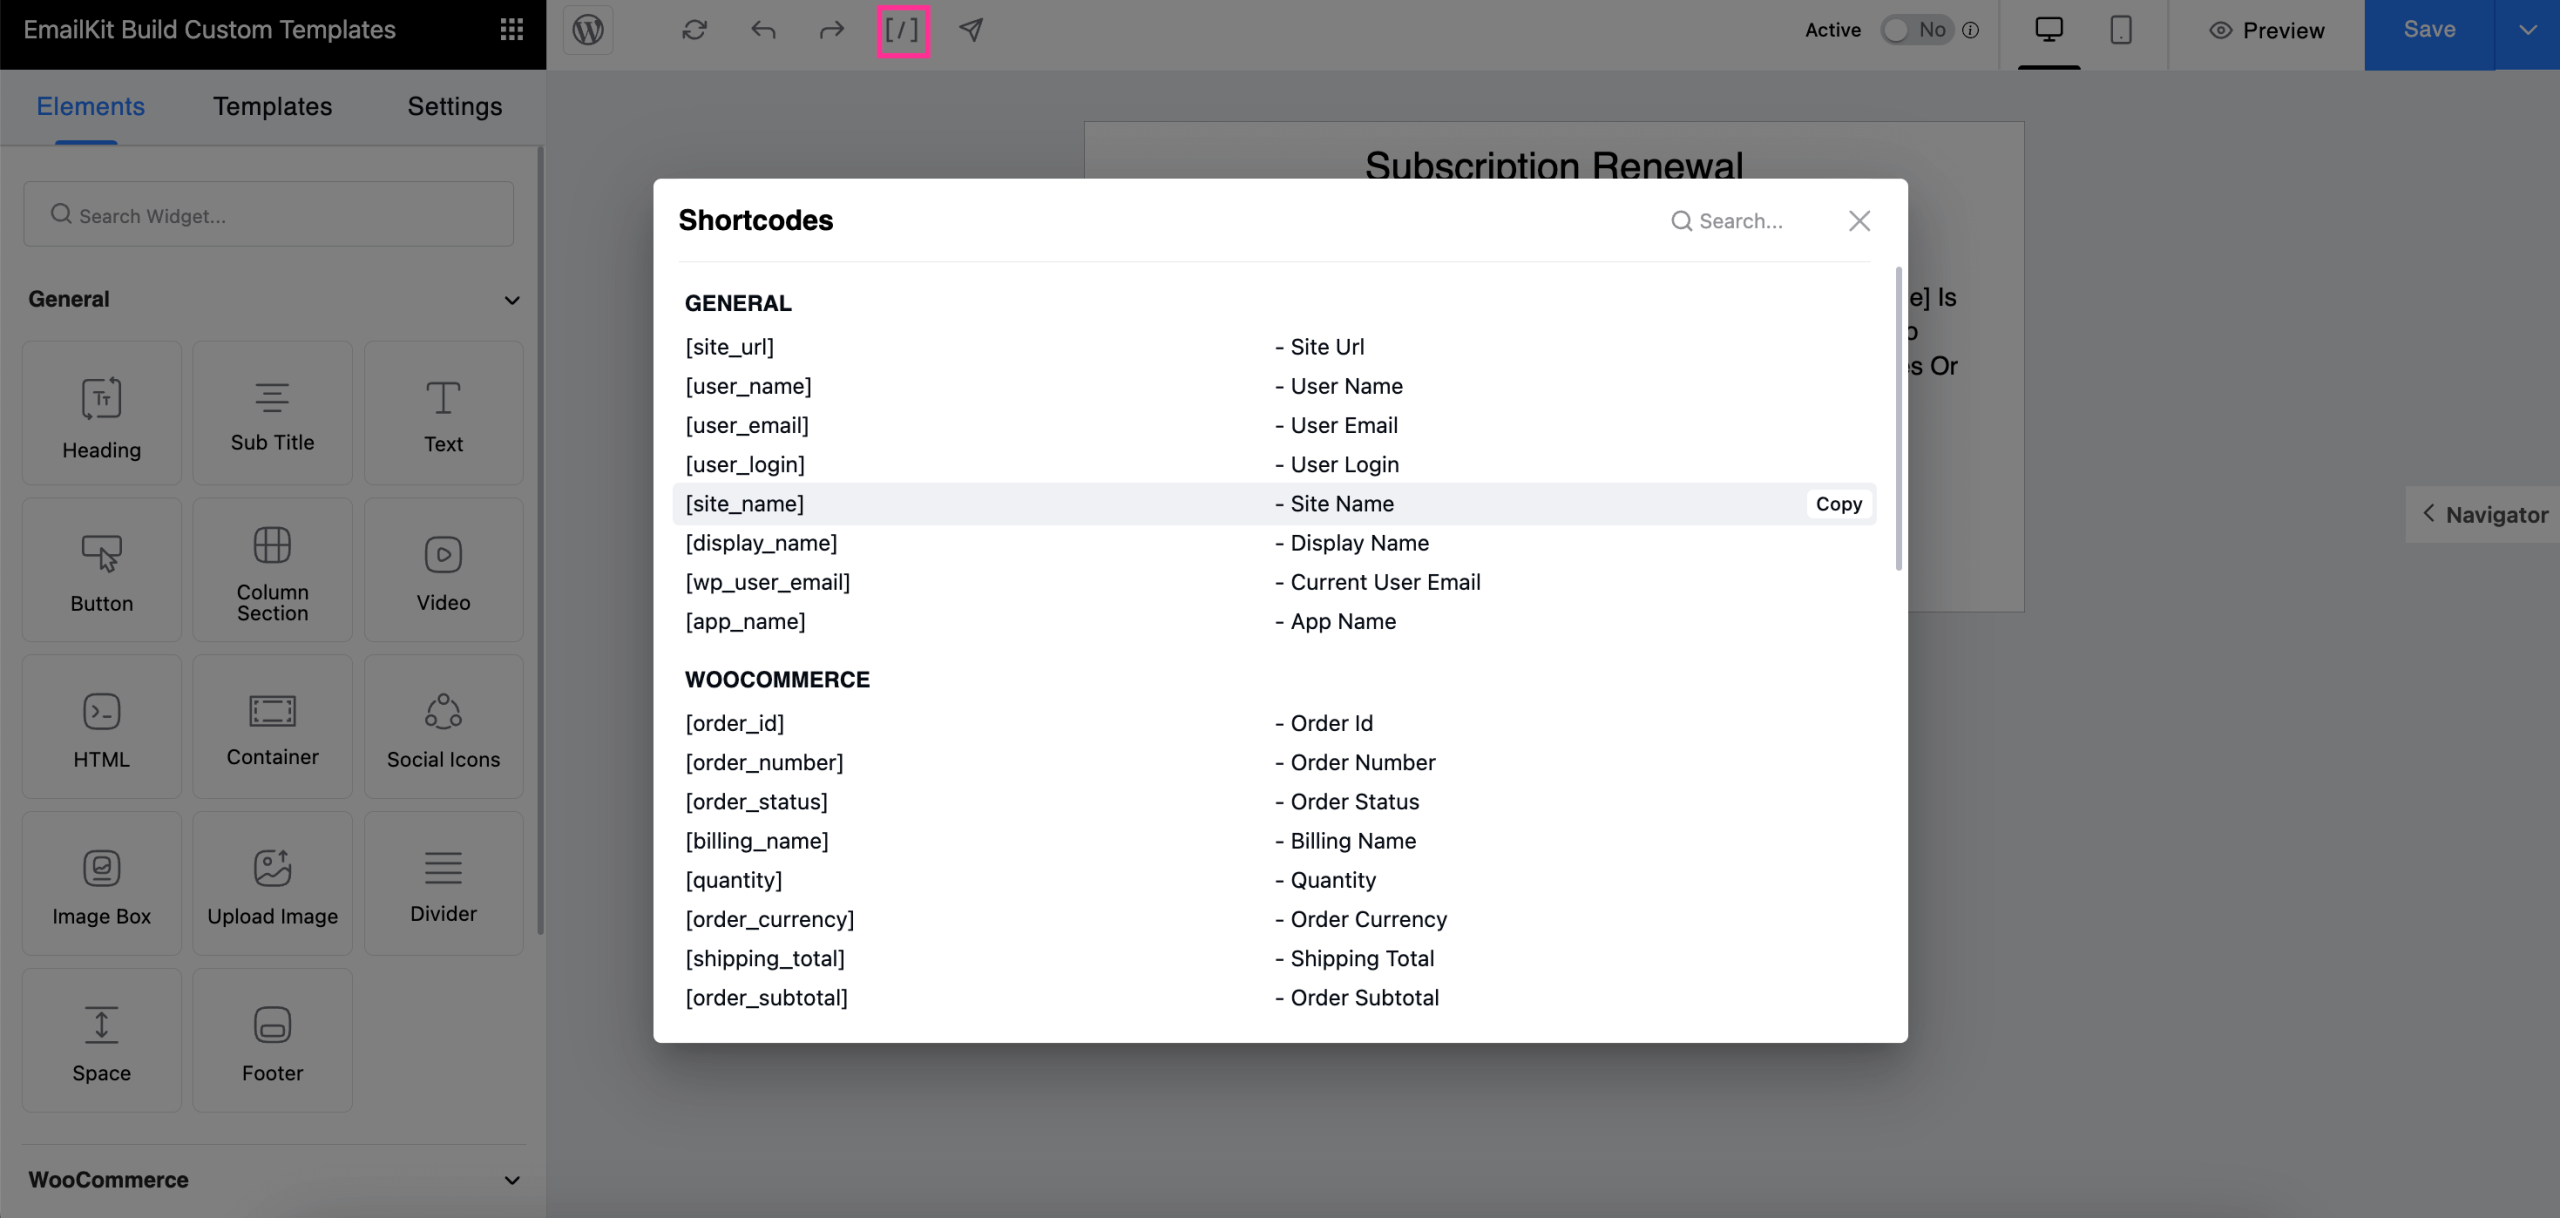
Task: Select the Column Section widget
Action: (x=272, y=570)
